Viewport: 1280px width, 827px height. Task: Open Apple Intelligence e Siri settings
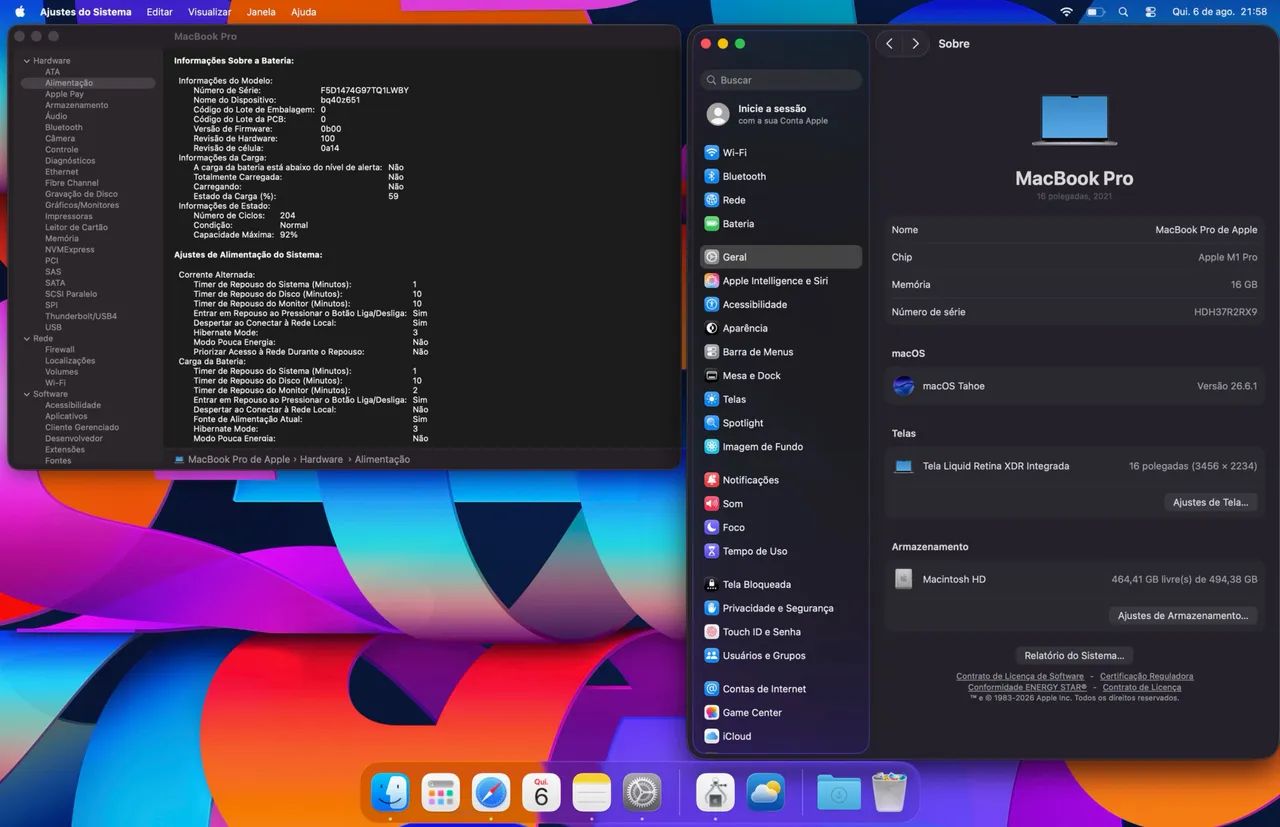[x=781, y=281]
